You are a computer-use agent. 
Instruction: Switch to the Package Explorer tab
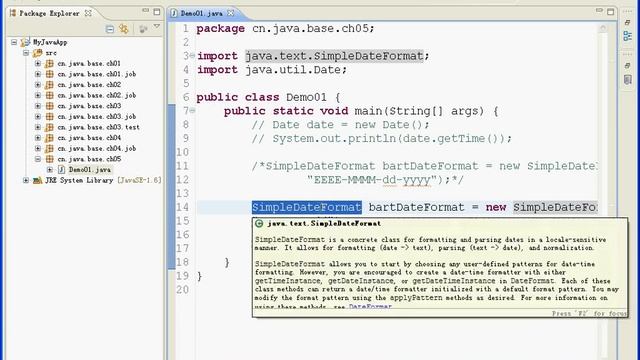coord(49,13)
